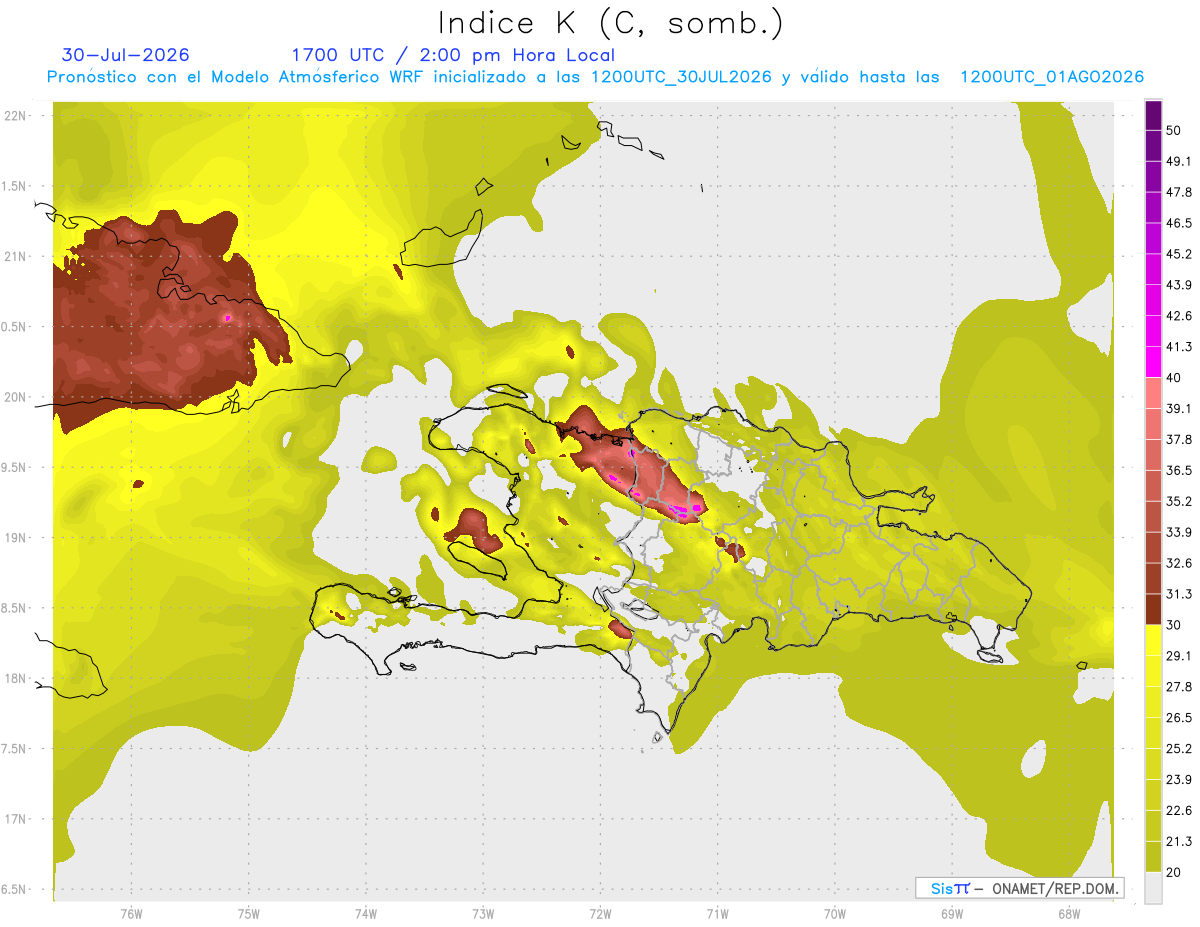Click the color bar value '32.6'
The width and height of the screenshot is (1200, 927).
tap(1179, 563)
